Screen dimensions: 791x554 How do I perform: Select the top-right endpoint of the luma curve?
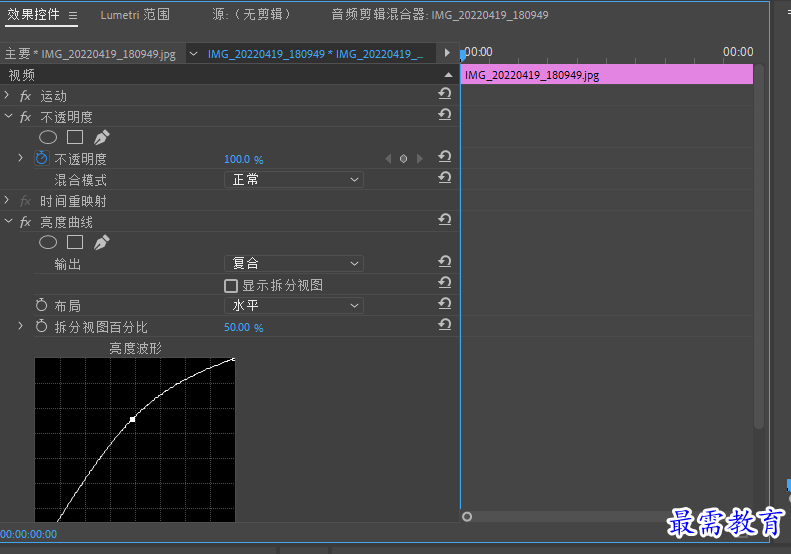[234, 359]
